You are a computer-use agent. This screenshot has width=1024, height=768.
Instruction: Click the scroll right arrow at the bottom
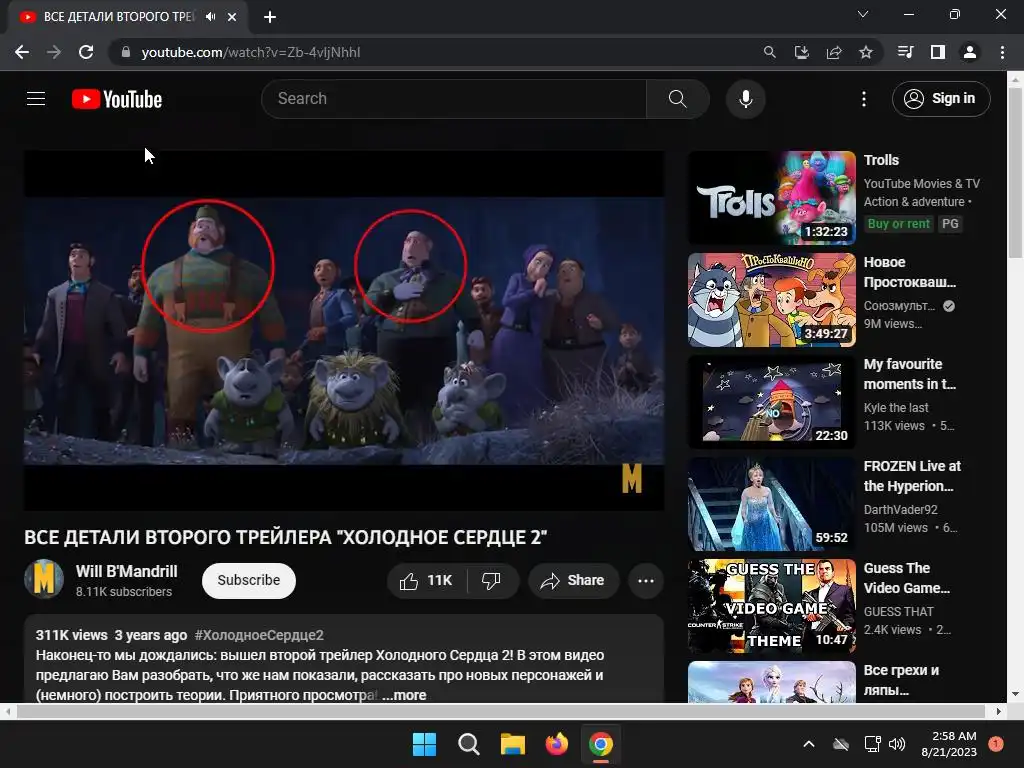(x=999, y=711)
